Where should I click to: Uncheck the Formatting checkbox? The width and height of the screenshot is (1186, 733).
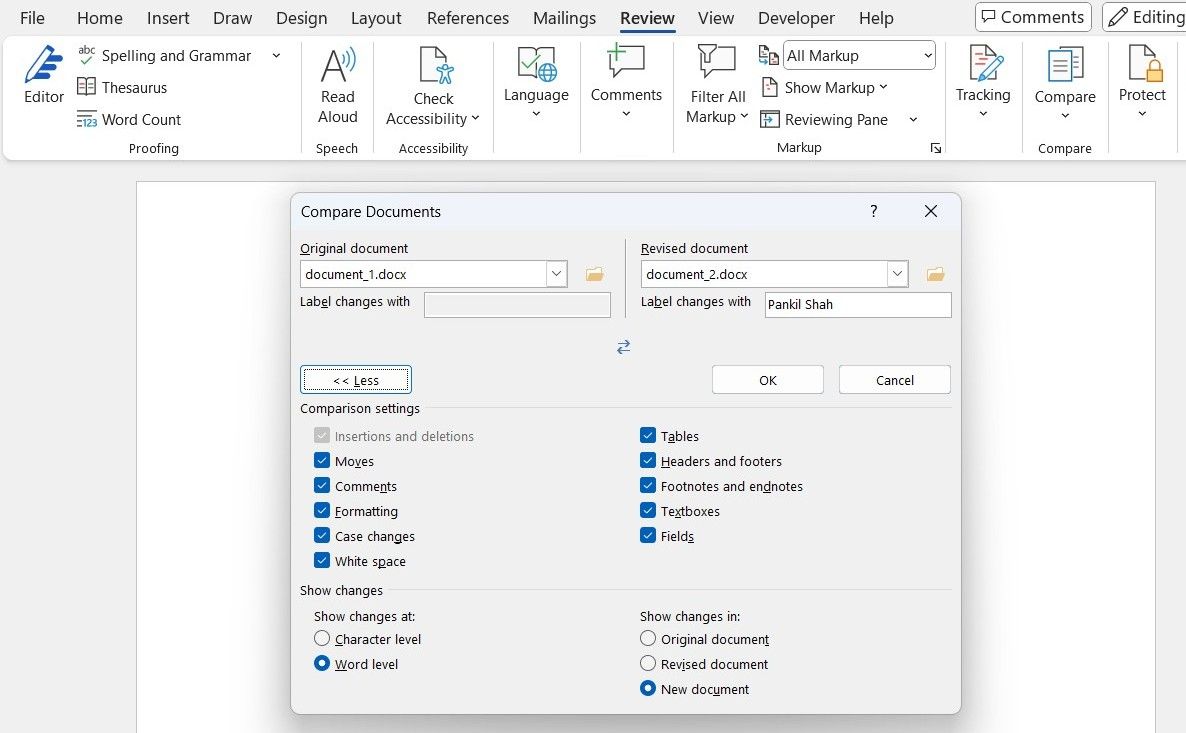pyautogui.click(x=321, y=510)
